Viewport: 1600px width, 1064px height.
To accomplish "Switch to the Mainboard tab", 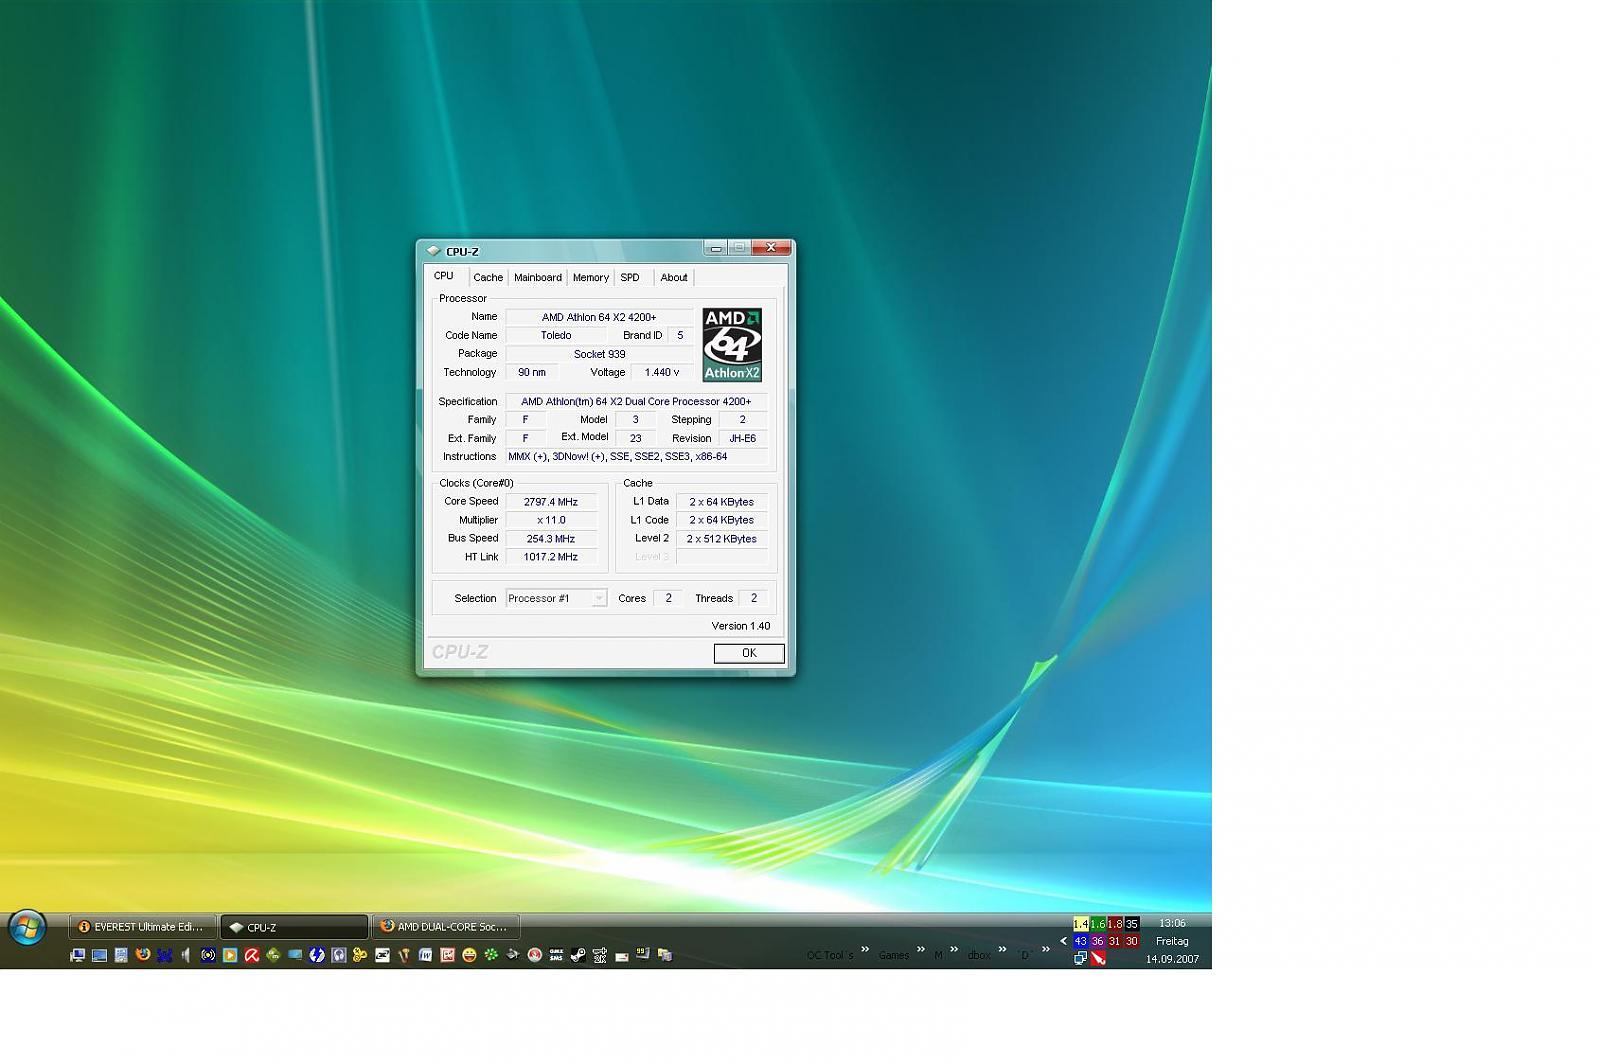I will click(538, 278).
